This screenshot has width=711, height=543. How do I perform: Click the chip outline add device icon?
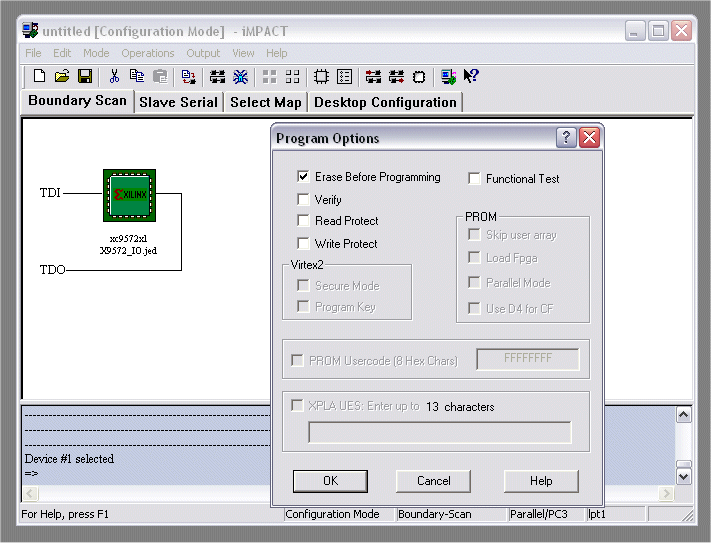321,77
